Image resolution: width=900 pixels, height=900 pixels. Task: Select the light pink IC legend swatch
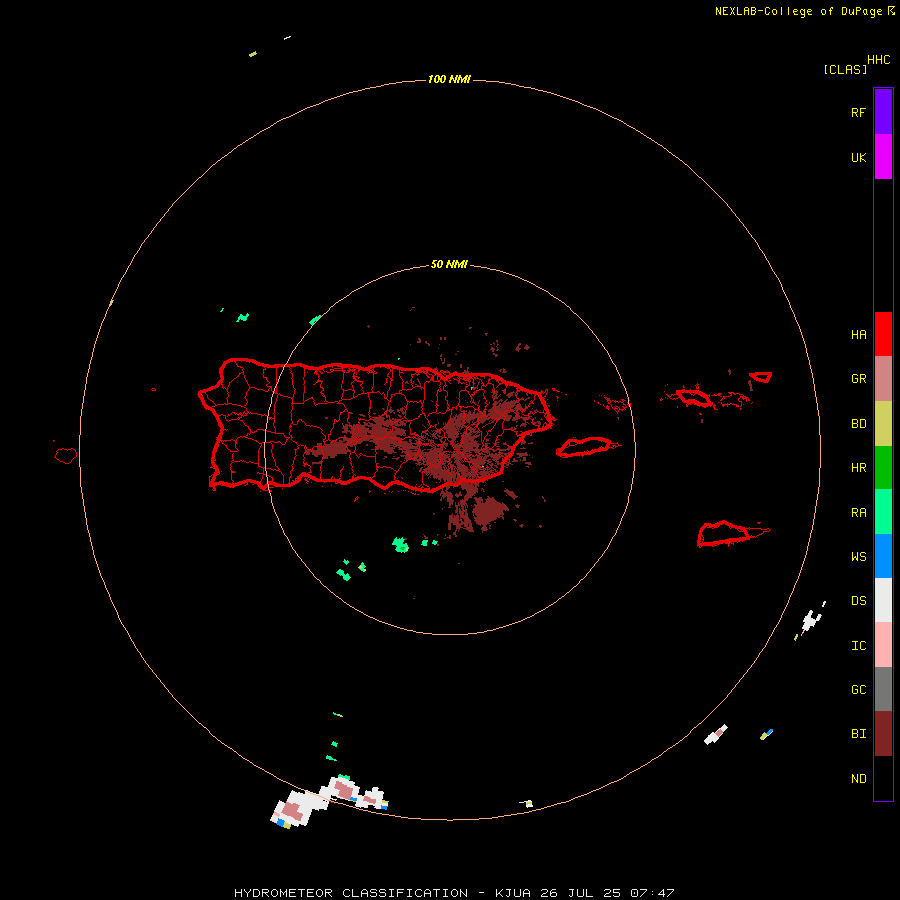883,645
